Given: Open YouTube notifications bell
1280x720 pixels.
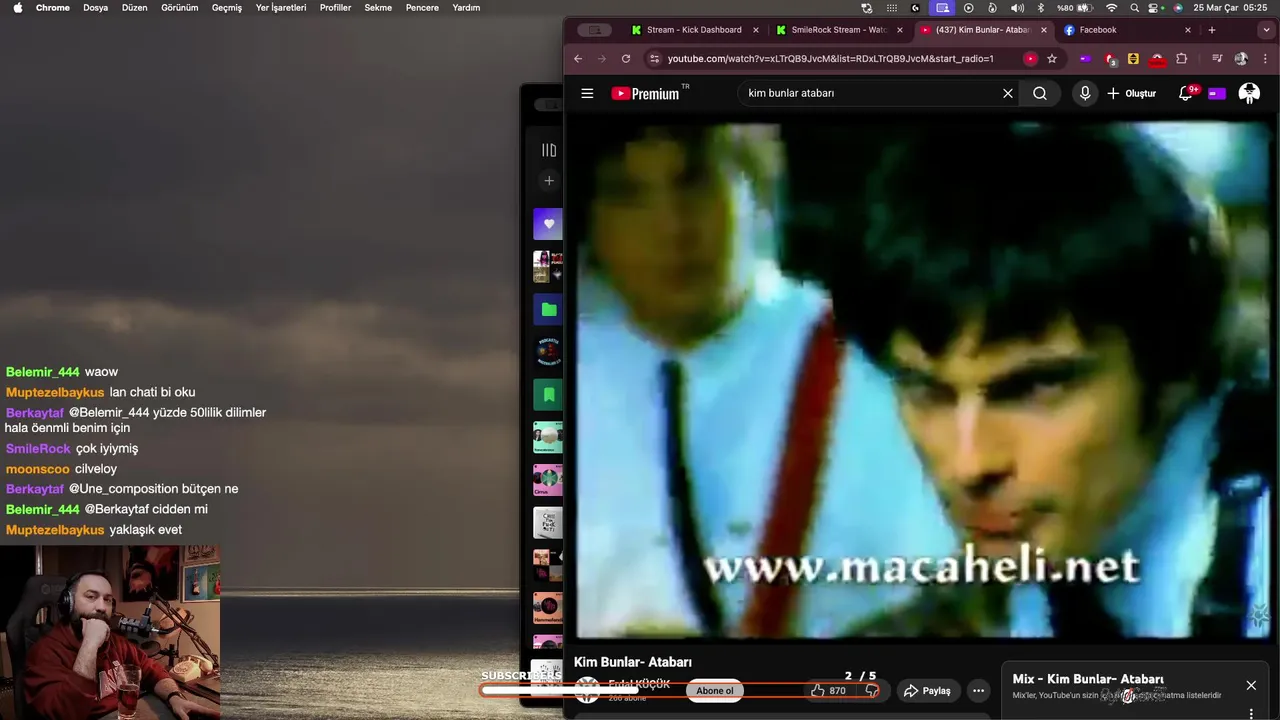Looking at the screenshot, I should coord(1186,93).
